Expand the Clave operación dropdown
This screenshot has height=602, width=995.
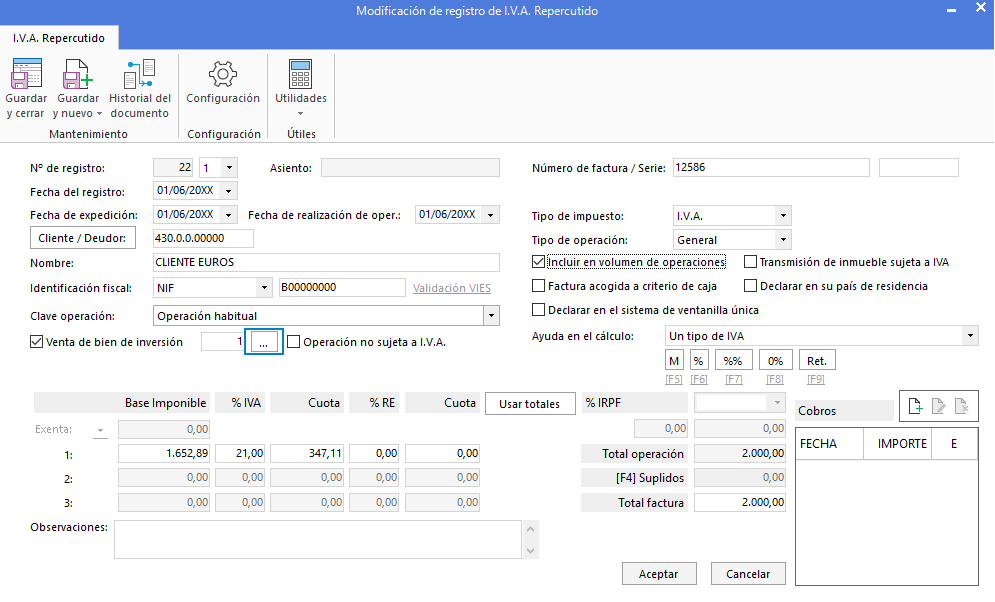(x=491, y=315)
